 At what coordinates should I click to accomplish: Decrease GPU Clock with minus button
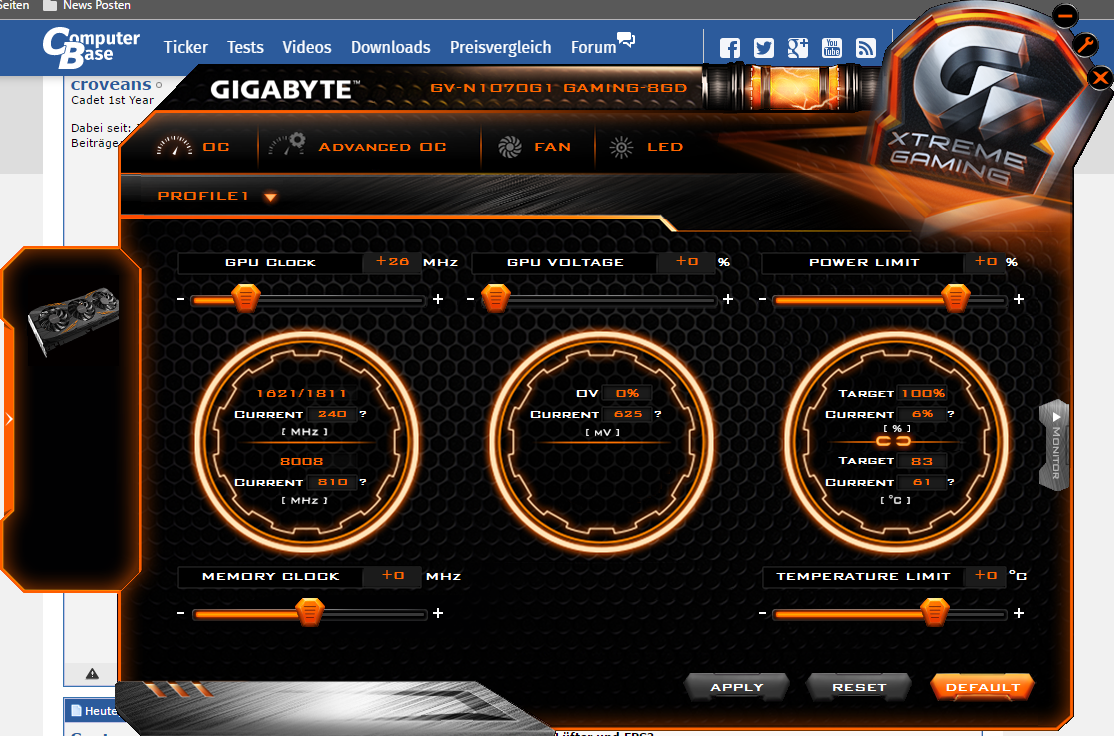coord(180,299)
